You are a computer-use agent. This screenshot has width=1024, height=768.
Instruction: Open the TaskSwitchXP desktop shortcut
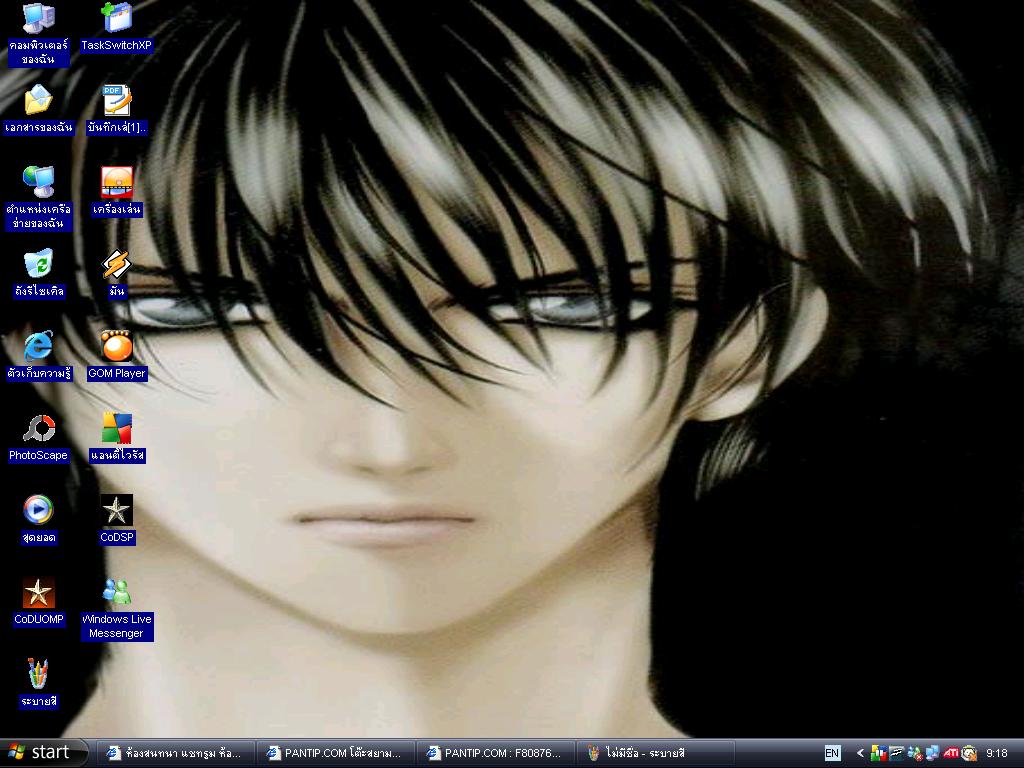(116, 27)
